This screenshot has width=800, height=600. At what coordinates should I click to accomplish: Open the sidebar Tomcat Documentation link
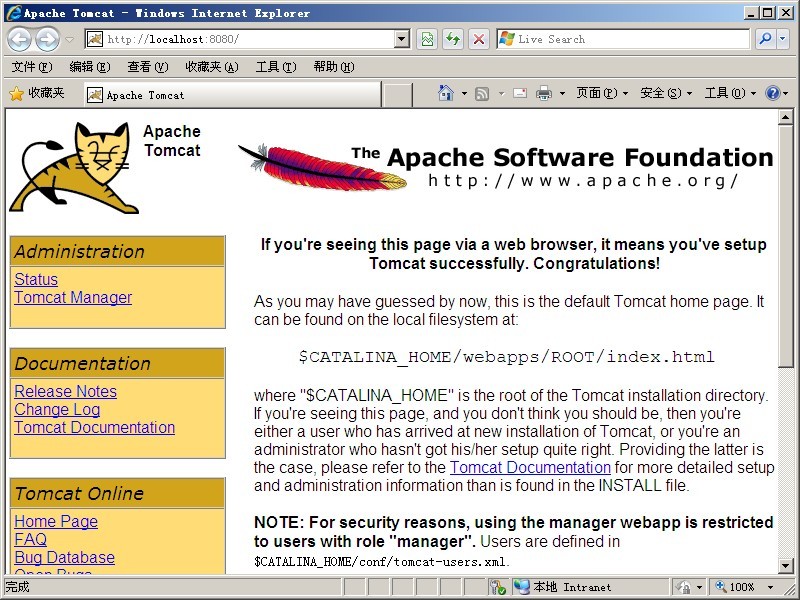[x=94, y=428]
